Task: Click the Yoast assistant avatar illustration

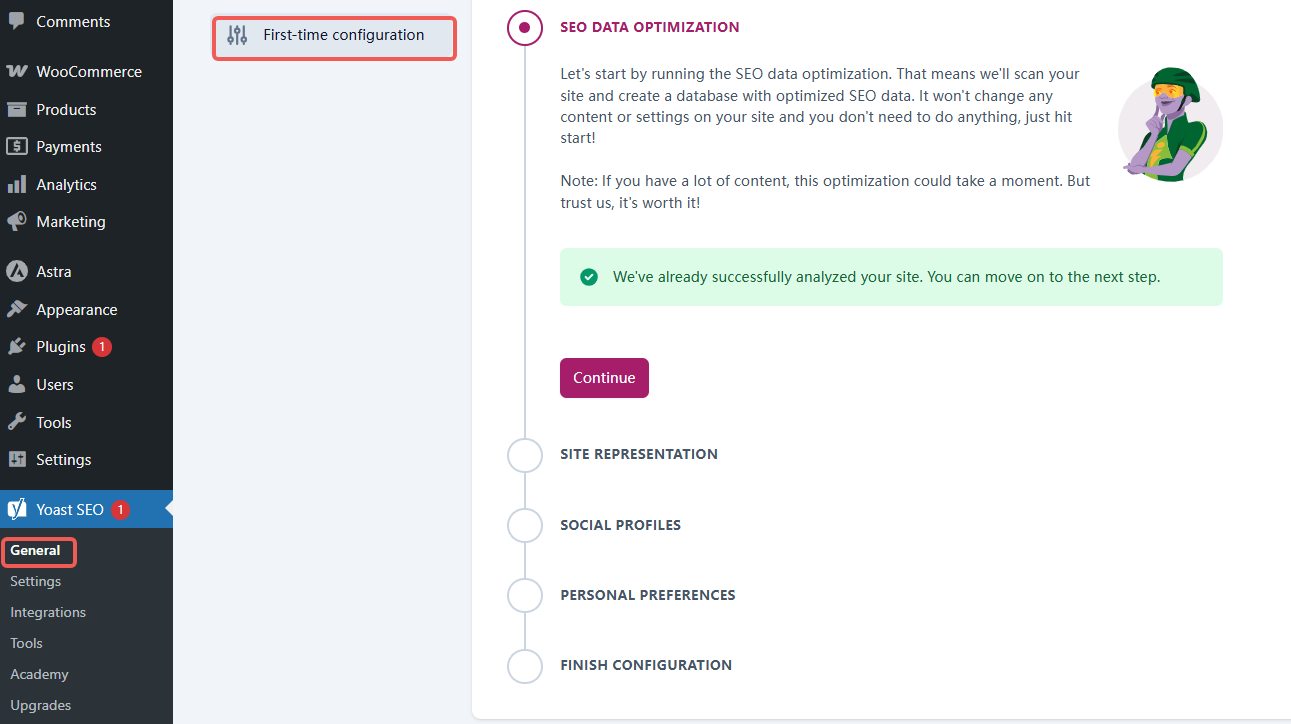Action: [1170, 124]
